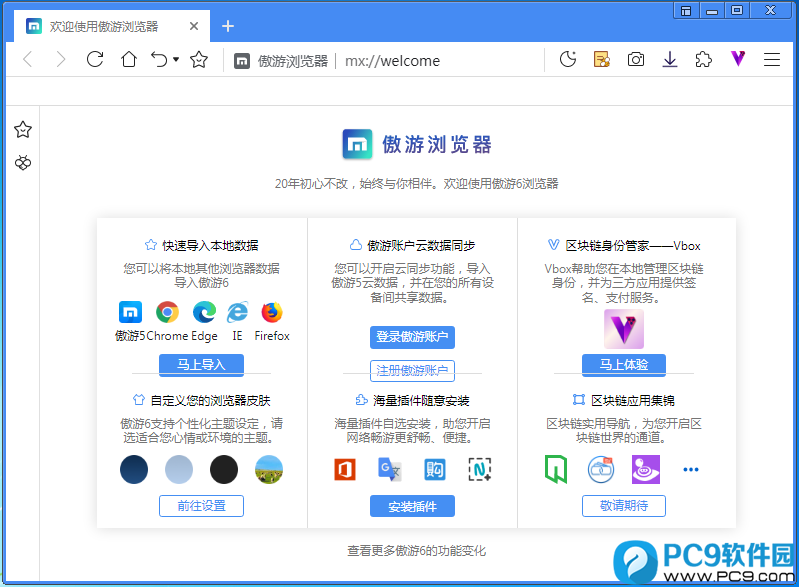This screenshot has height=587, width=799.
Task: Go back with the back arrow
Action: (x=28, y=60)
